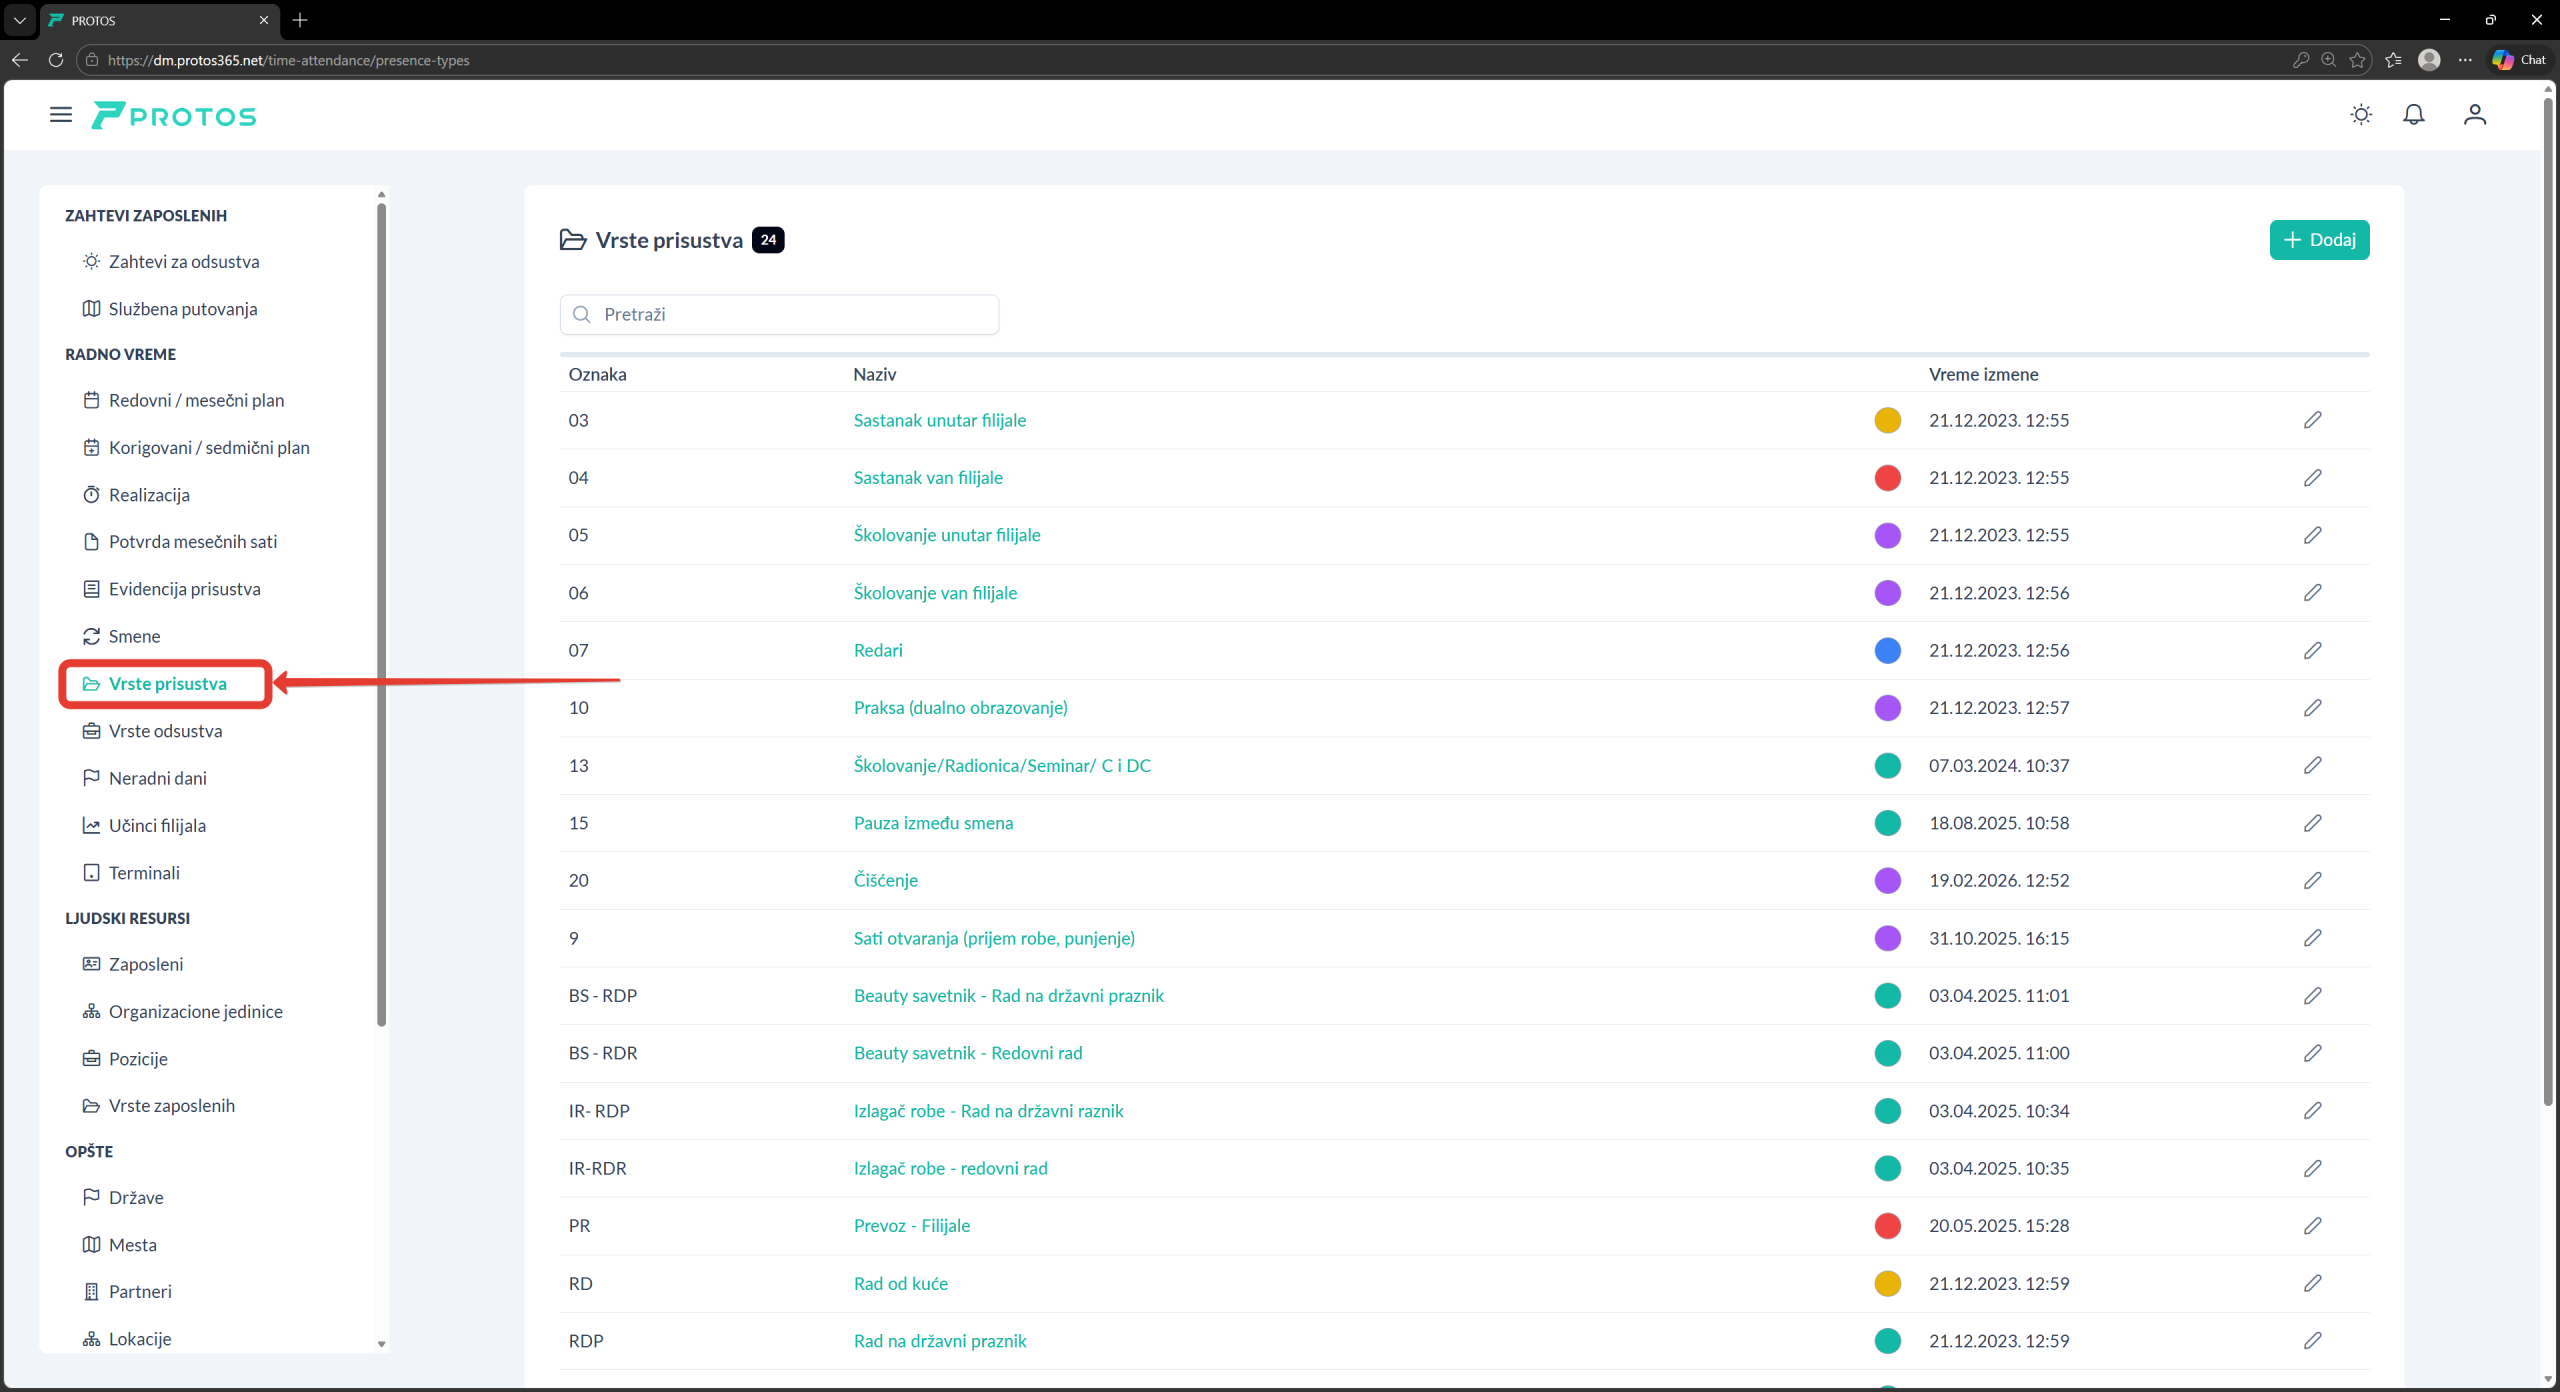This screenshot has width=2560, height=1392.
Task: Edit the Čišćenje presence type via pencil
Action: pyautogui.click(x=2313, y=880)
